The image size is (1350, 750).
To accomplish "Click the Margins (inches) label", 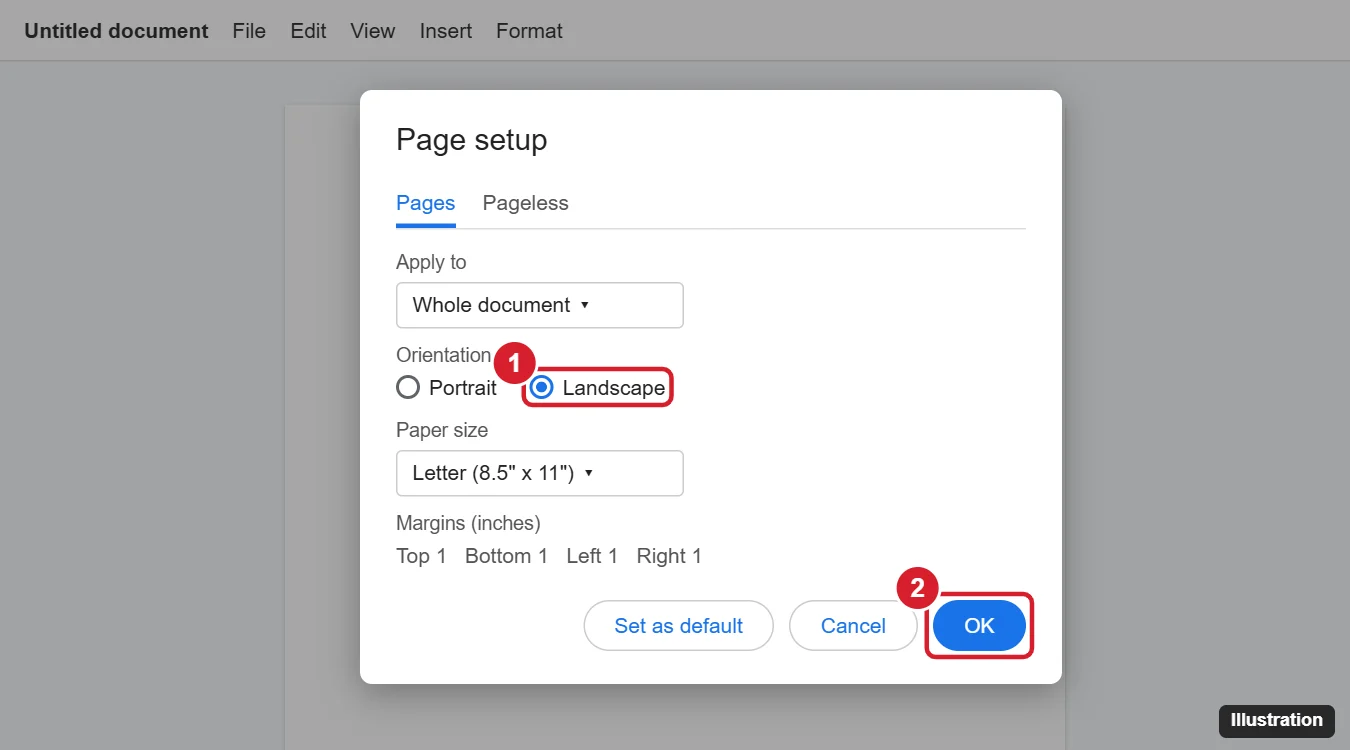I will pyautogui.click(x=468, y=523).
